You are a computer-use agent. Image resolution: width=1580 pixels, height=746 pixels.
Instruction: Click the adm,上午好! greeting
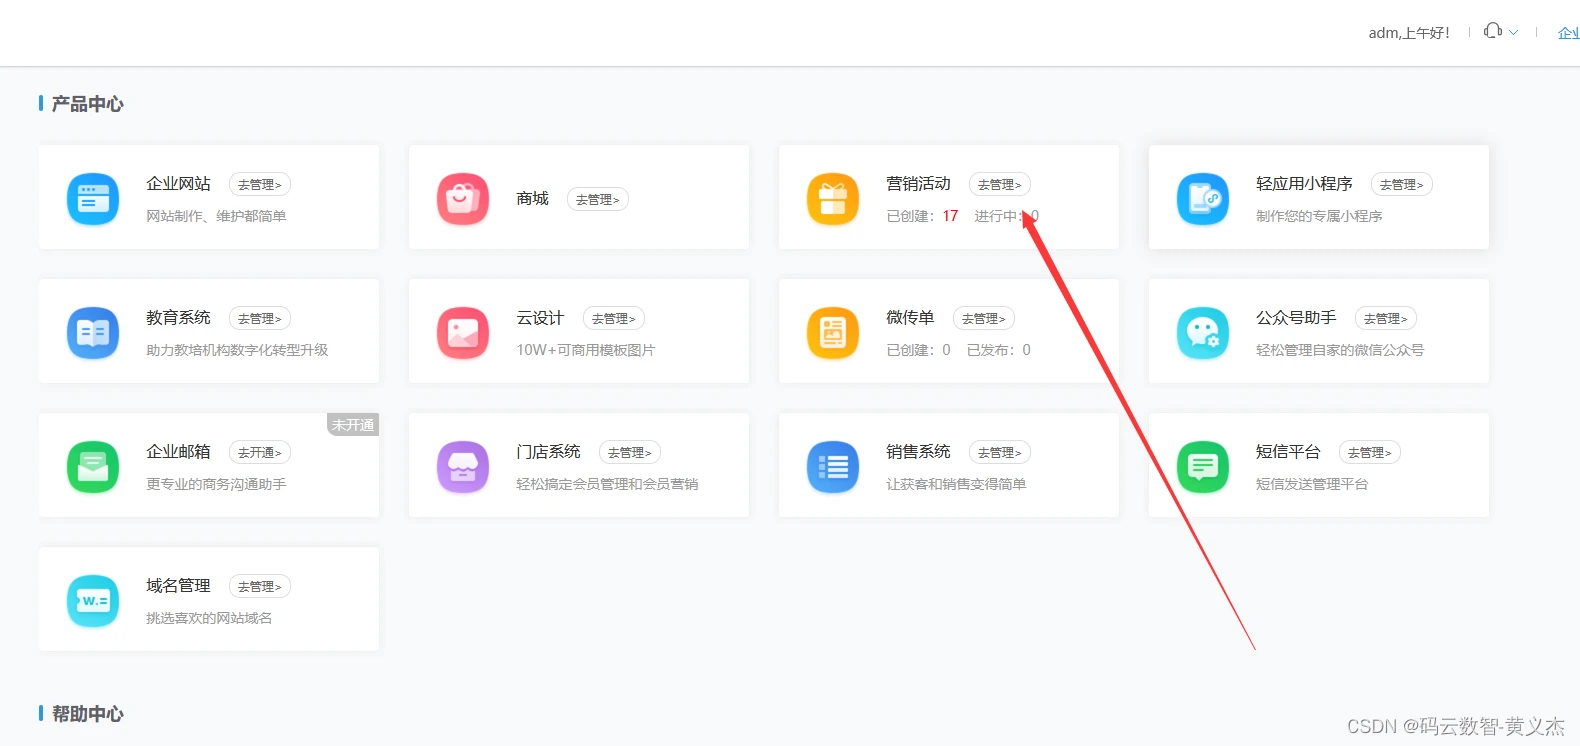pos(1409,33)
